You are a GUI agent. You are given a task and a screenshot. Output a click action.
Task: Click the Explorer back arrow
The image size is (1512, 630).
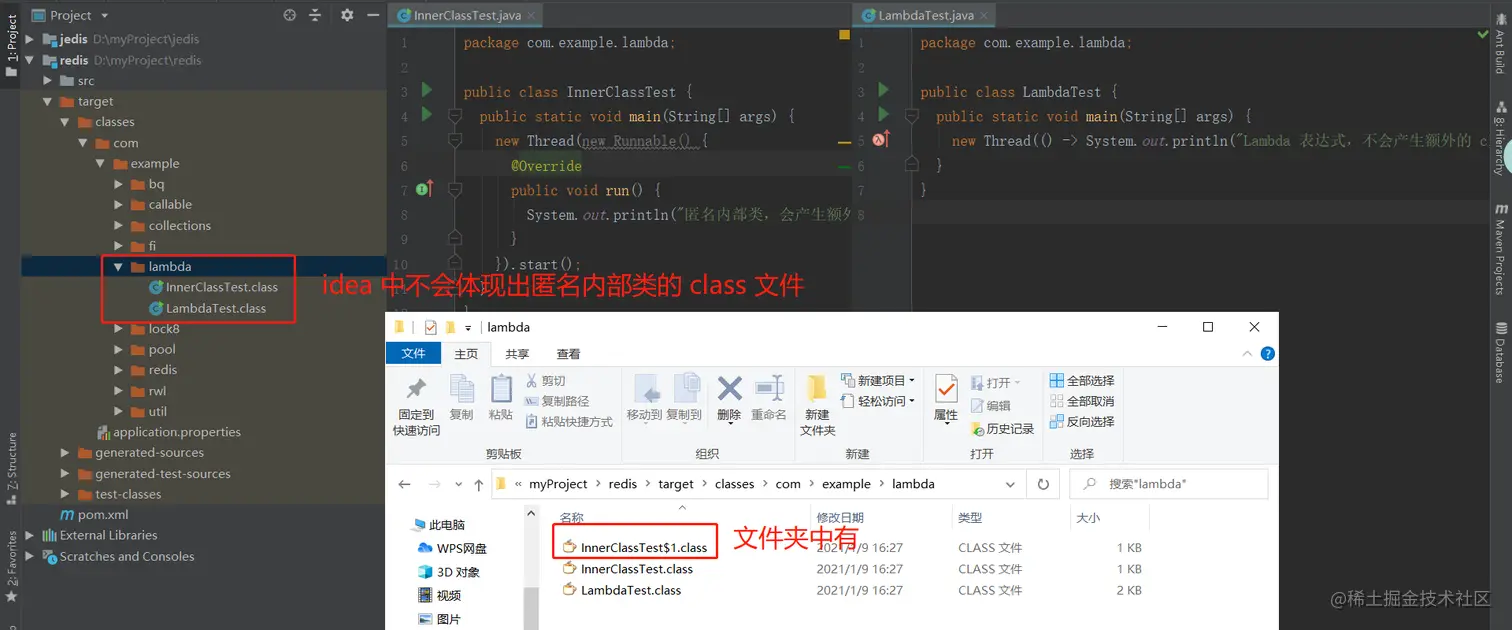404,484
